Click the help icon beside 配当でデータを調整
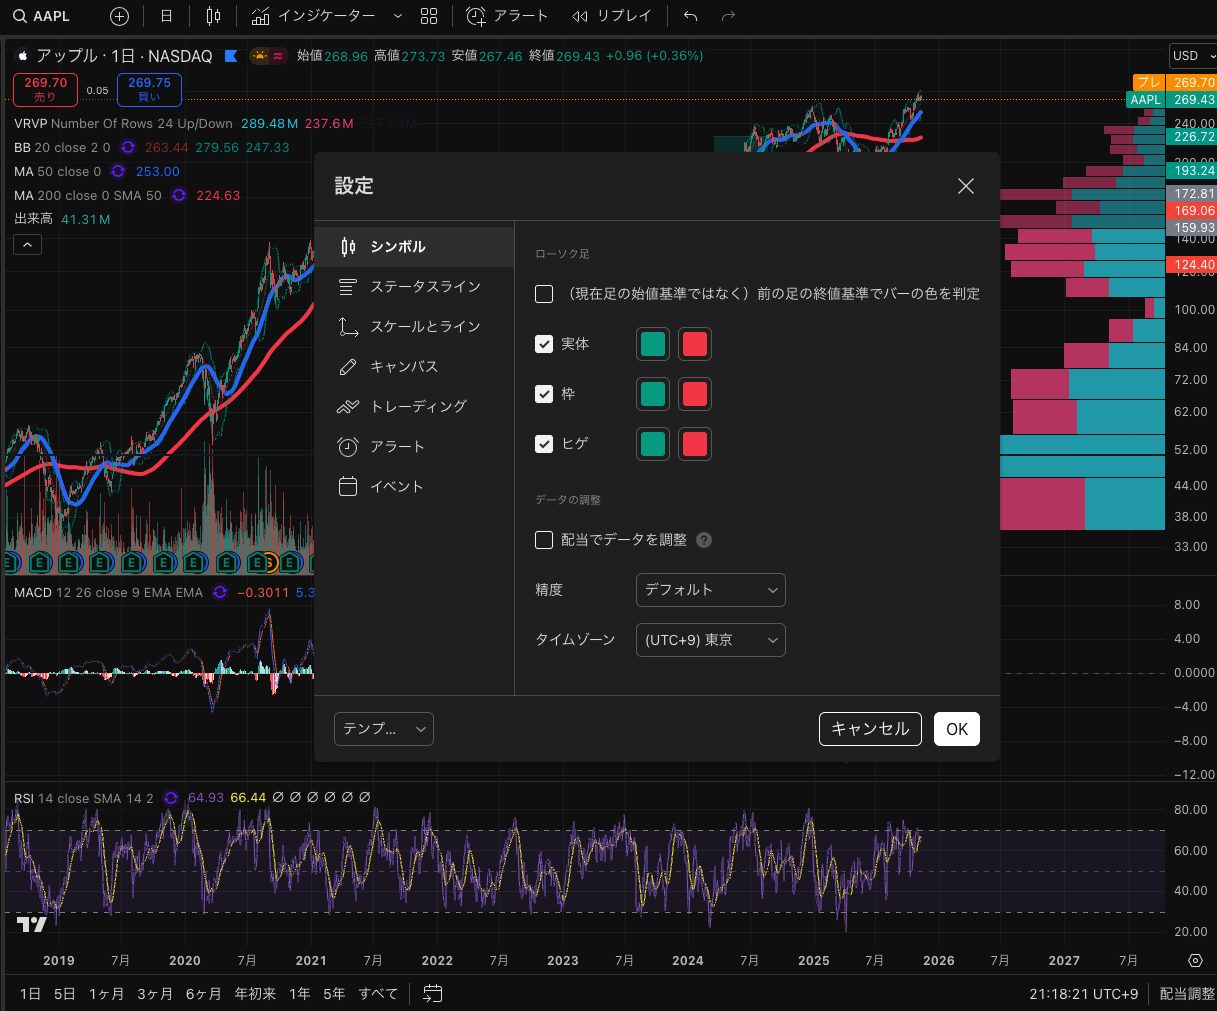 pyautogui.click(x=704, y=540)
